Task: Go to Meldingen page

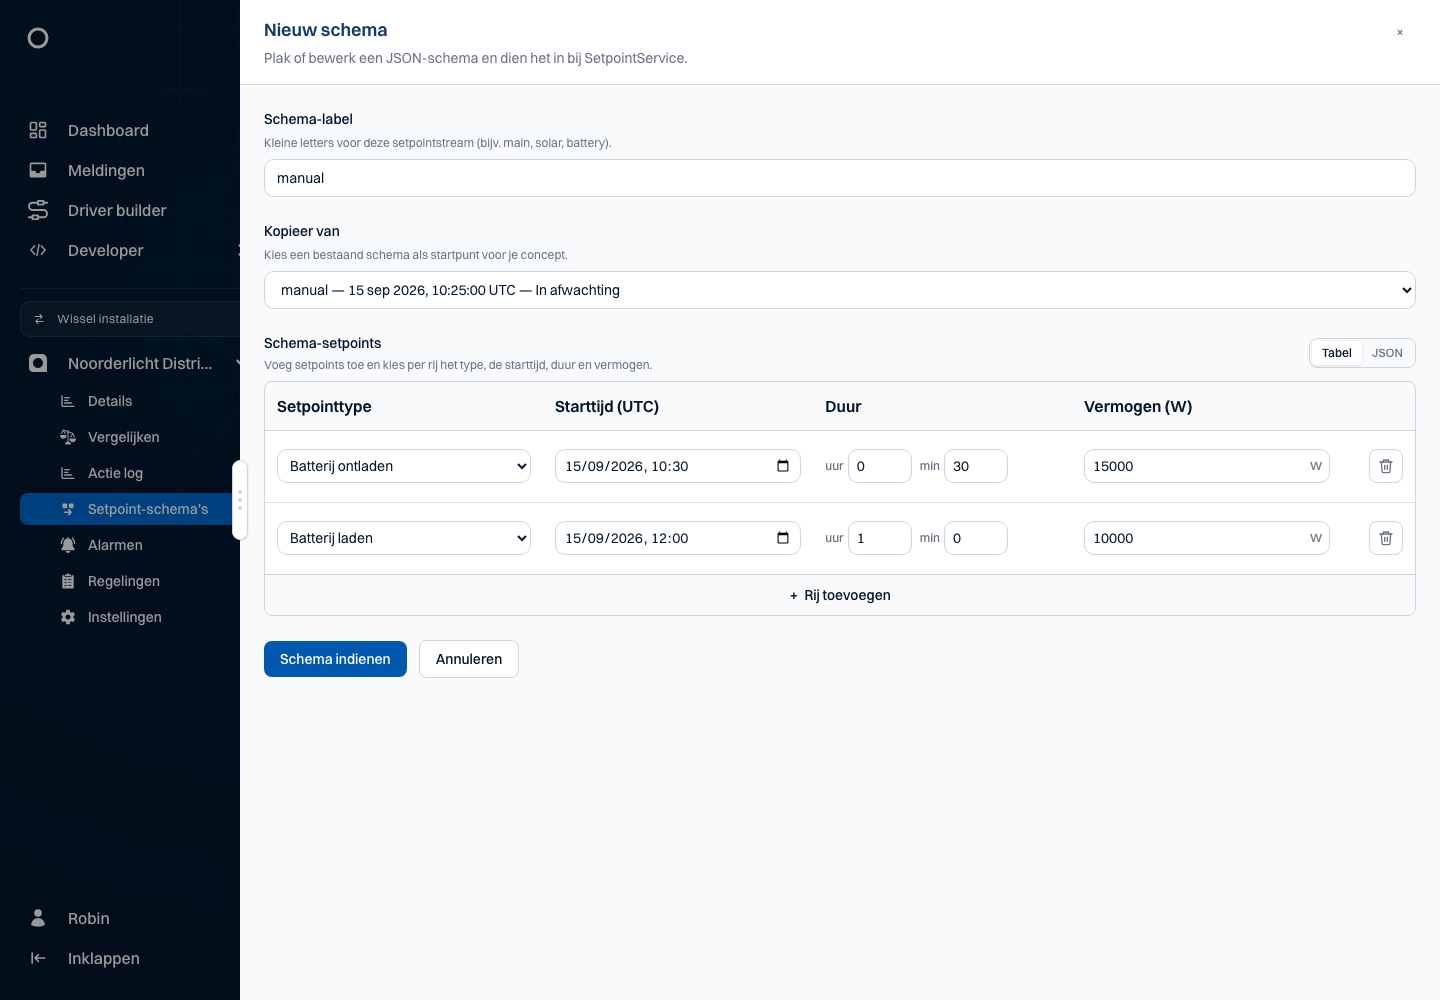Action: coord(106,170)
